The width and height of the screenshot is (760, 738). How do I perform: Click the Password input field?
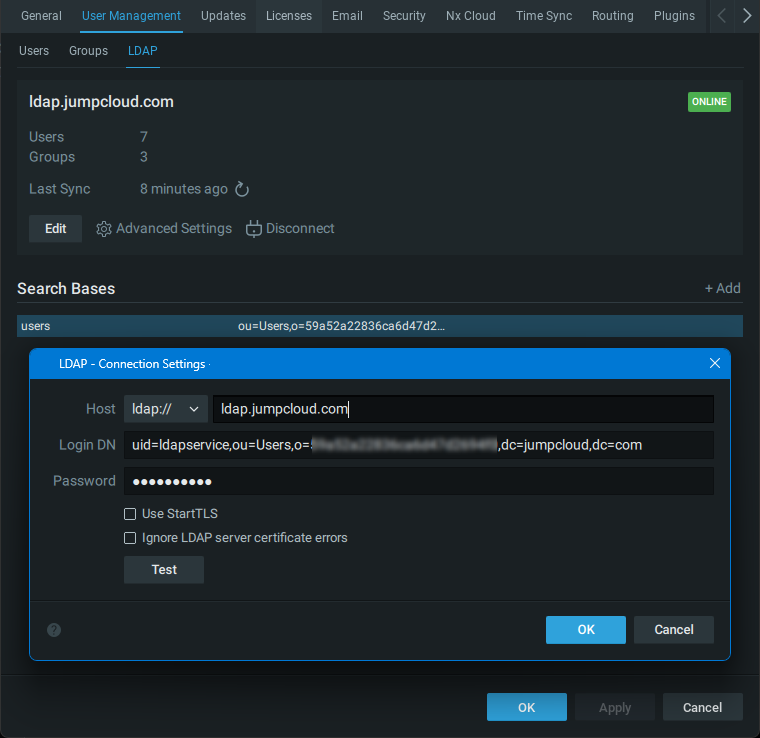pos(419,481)
